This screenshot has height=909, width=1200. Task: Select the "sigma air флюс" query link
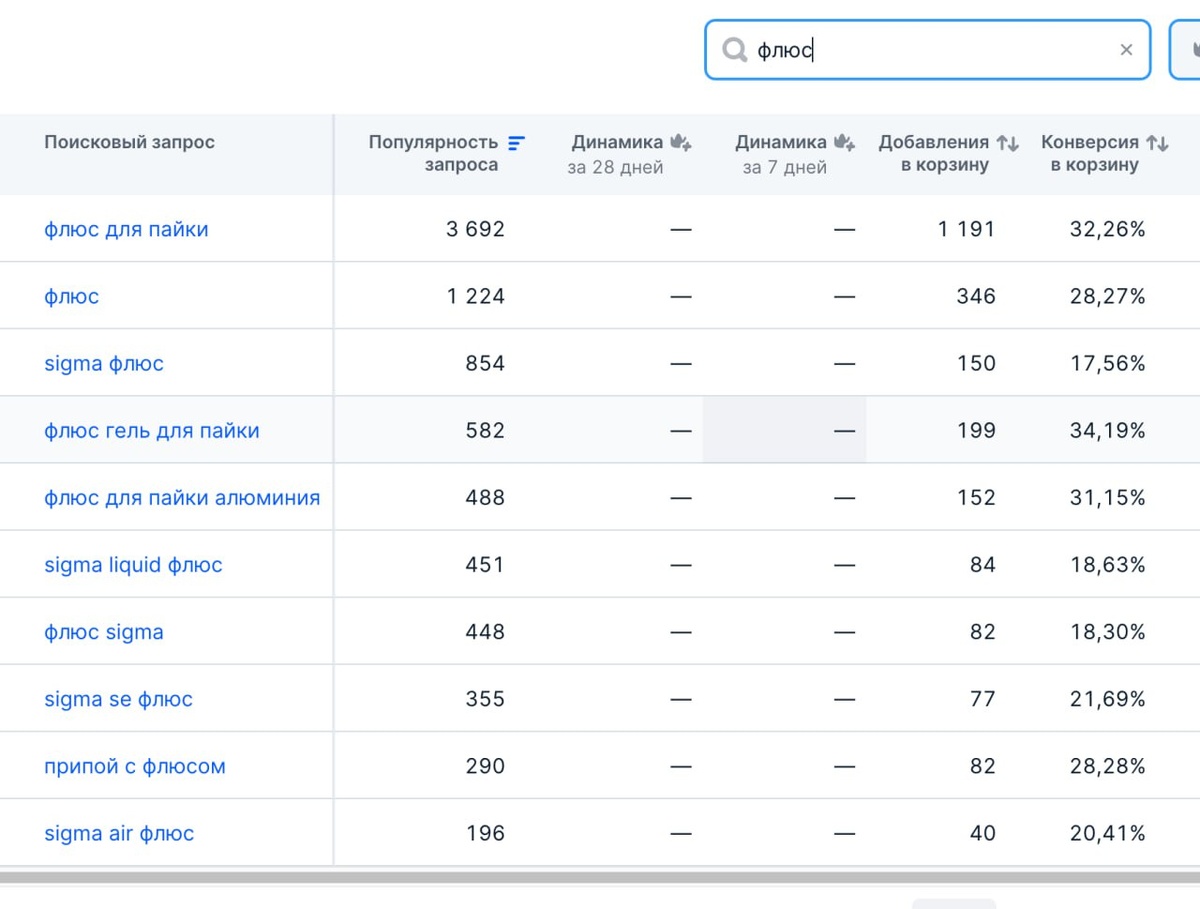pos(119,833)
